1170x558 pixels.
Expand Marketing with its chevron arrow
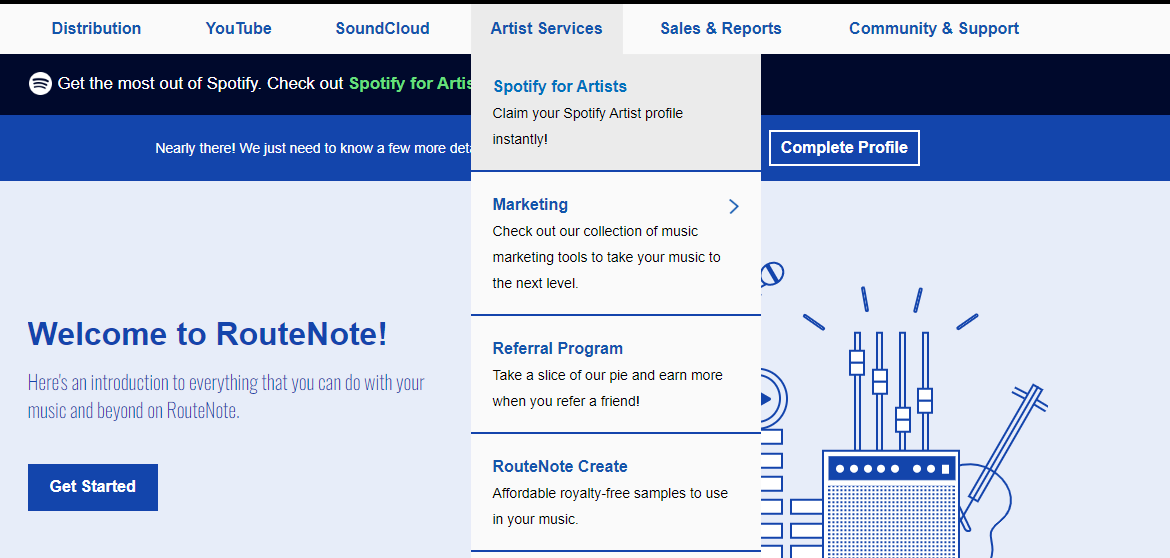pos(734,207)
